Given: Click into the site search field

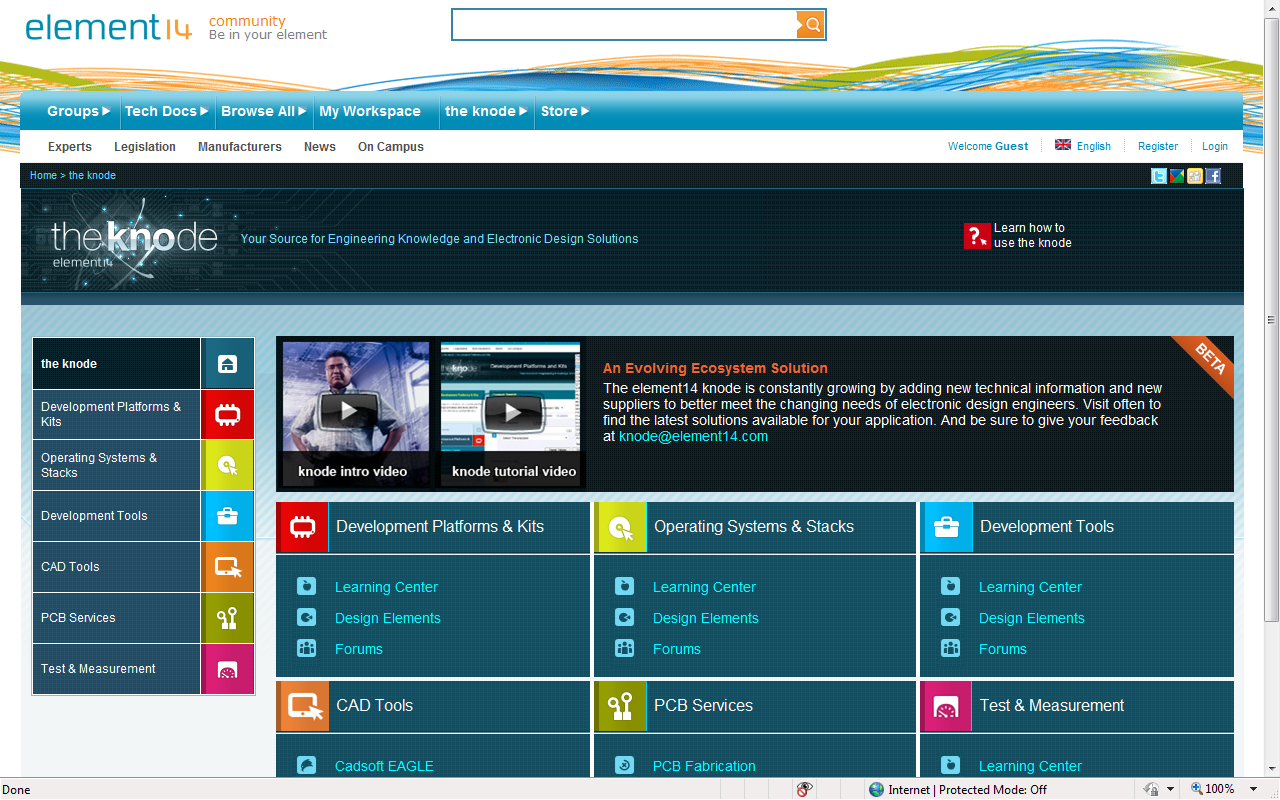Looking at the screenshot, I should coord(624,25).
